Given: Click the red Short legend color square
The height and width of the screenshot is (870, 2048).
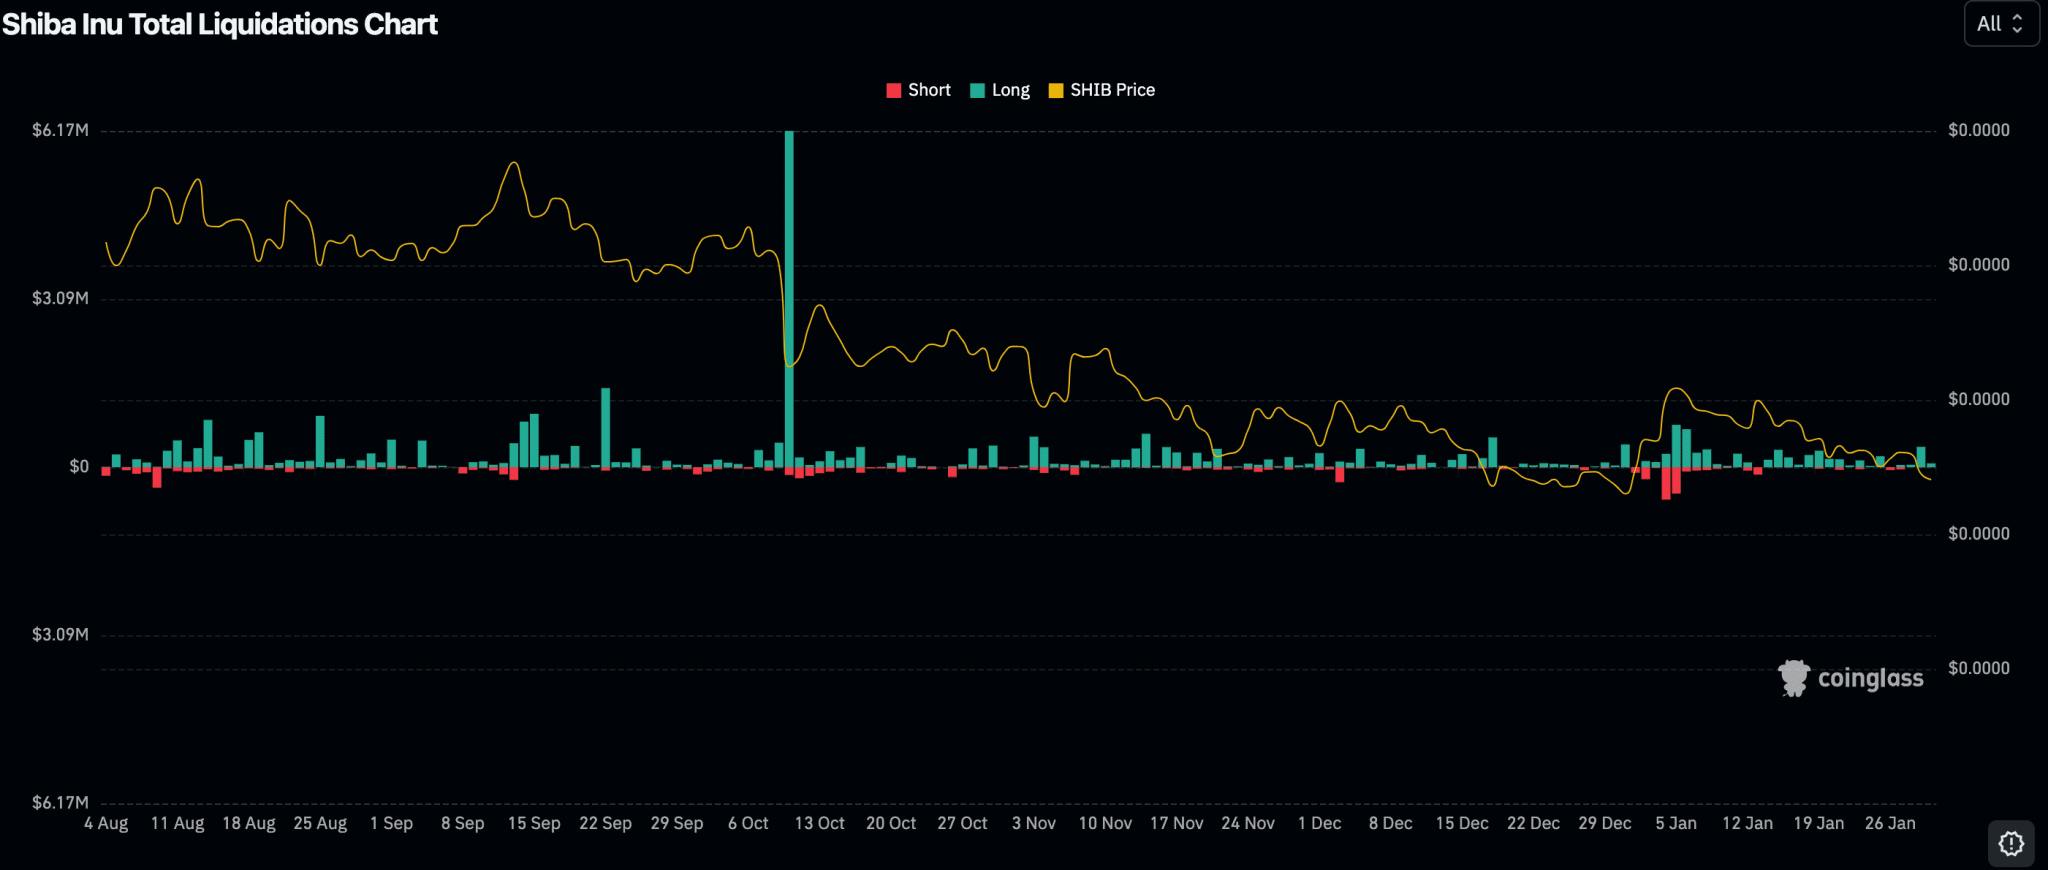Looking at the screenshot, I should (894, 91).
